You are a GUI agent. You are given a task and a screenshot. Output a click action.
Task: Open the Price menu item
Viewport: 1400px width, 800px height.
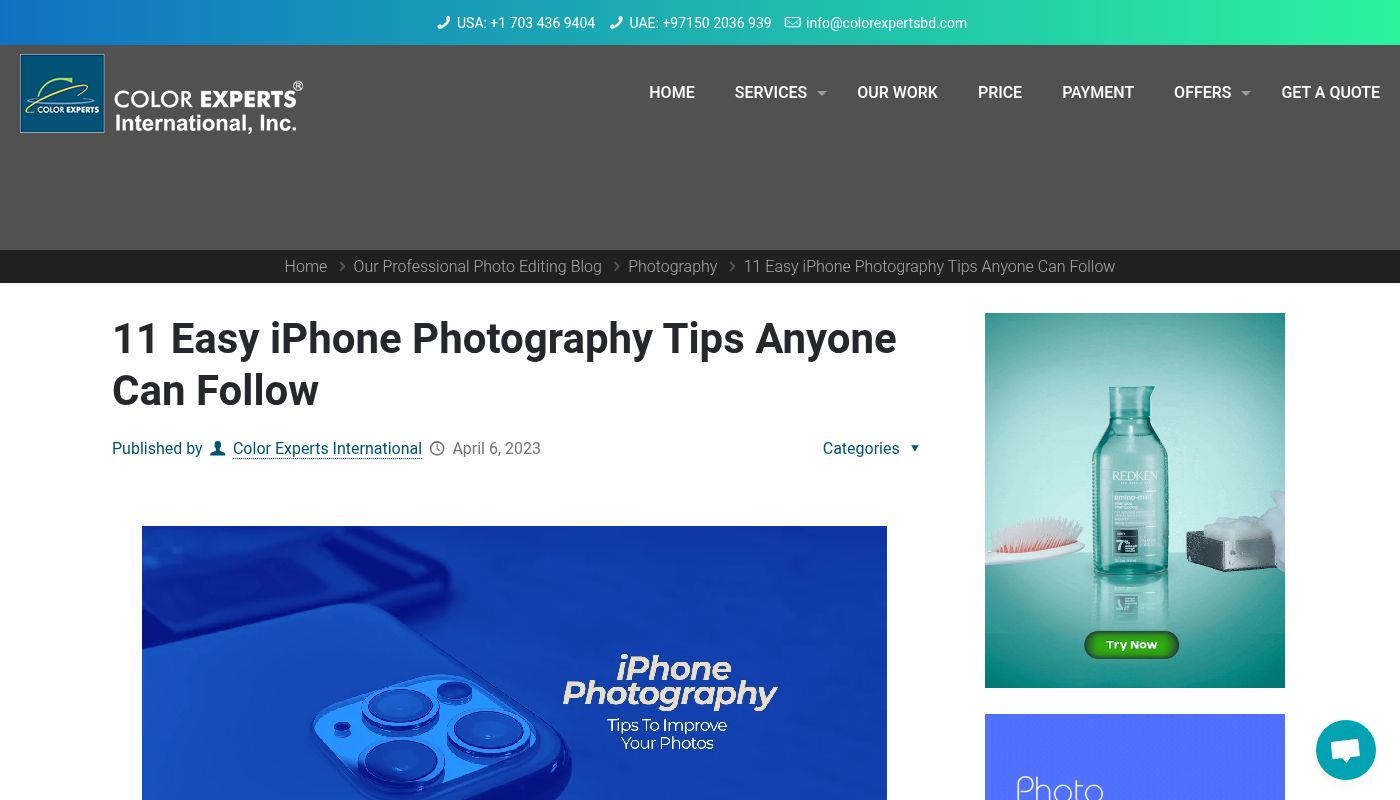pyautogui.click(x=1000, y=92)
